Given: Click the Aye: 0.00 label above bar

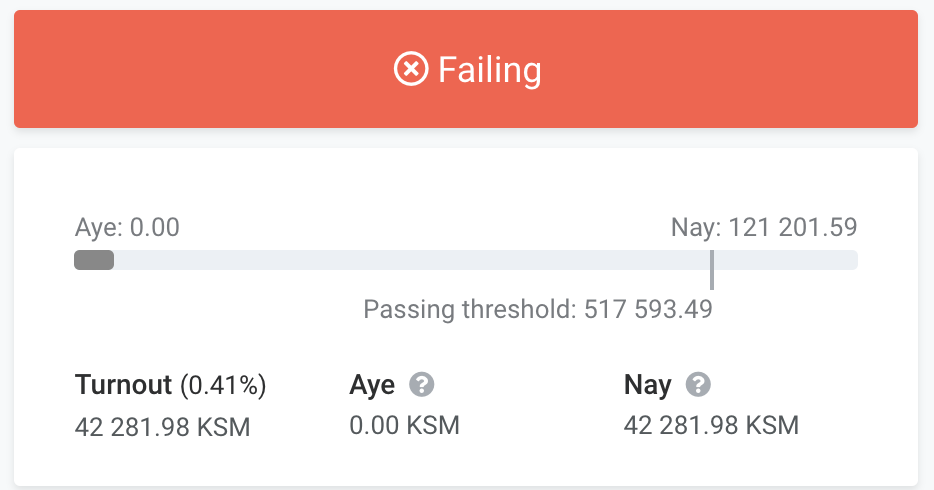Looking at the screenshot, I should point(127,227).
